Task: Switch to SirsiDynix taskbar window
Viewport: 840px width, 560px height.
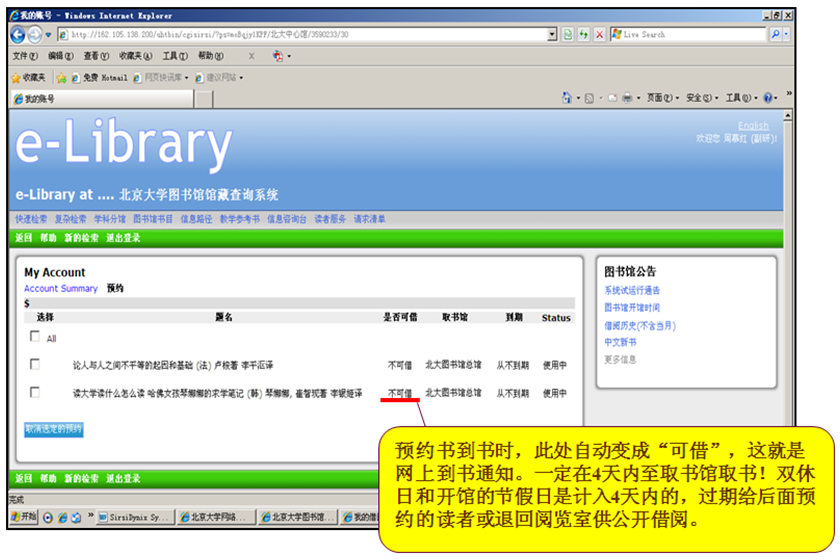Action: coord(136,517)
